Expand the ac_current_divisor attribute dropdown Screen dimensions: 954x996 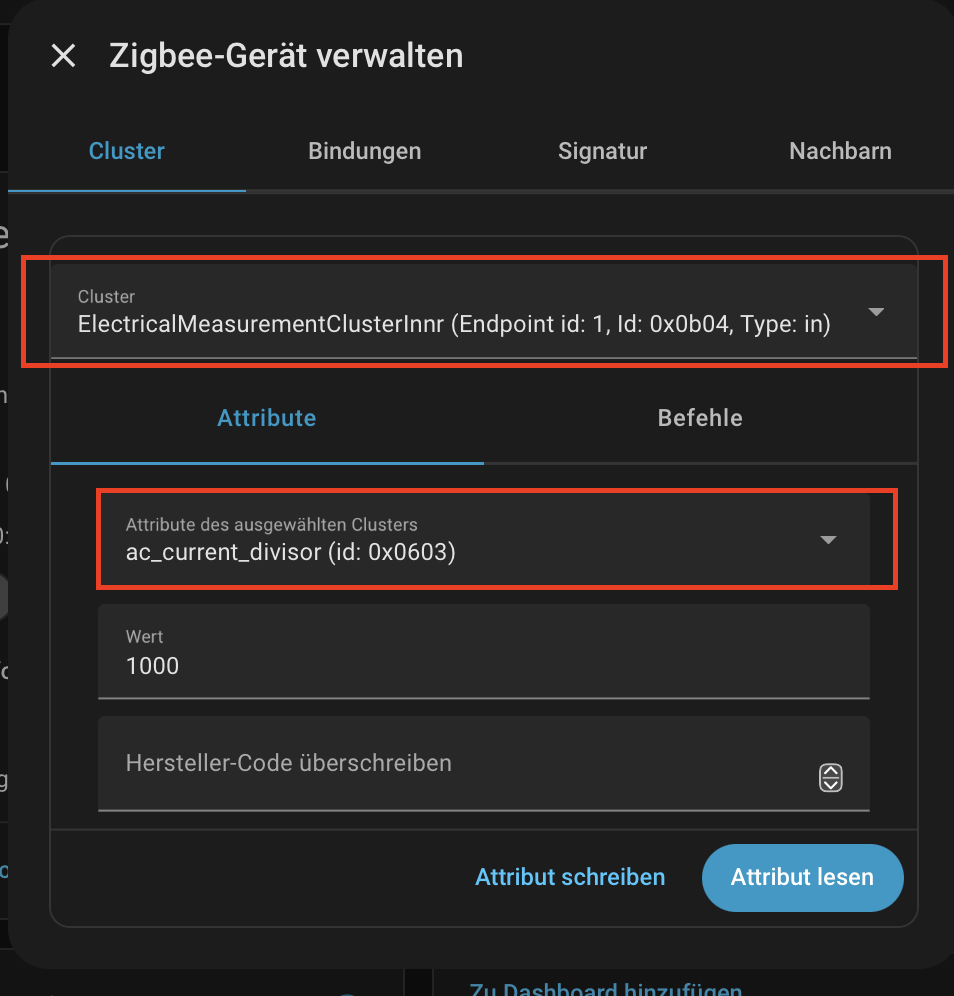click(x=460, y=539)
